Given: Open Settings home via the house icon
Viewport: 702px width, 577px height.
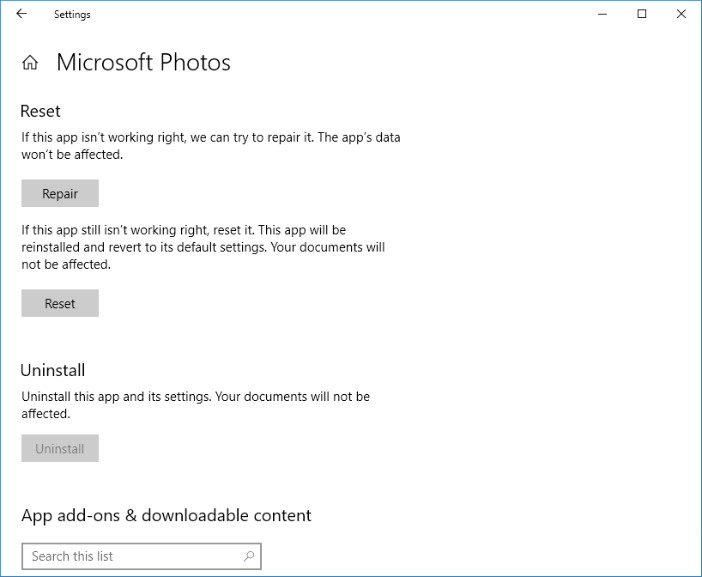Looking at the screenshot, I should tap(30, 62).
